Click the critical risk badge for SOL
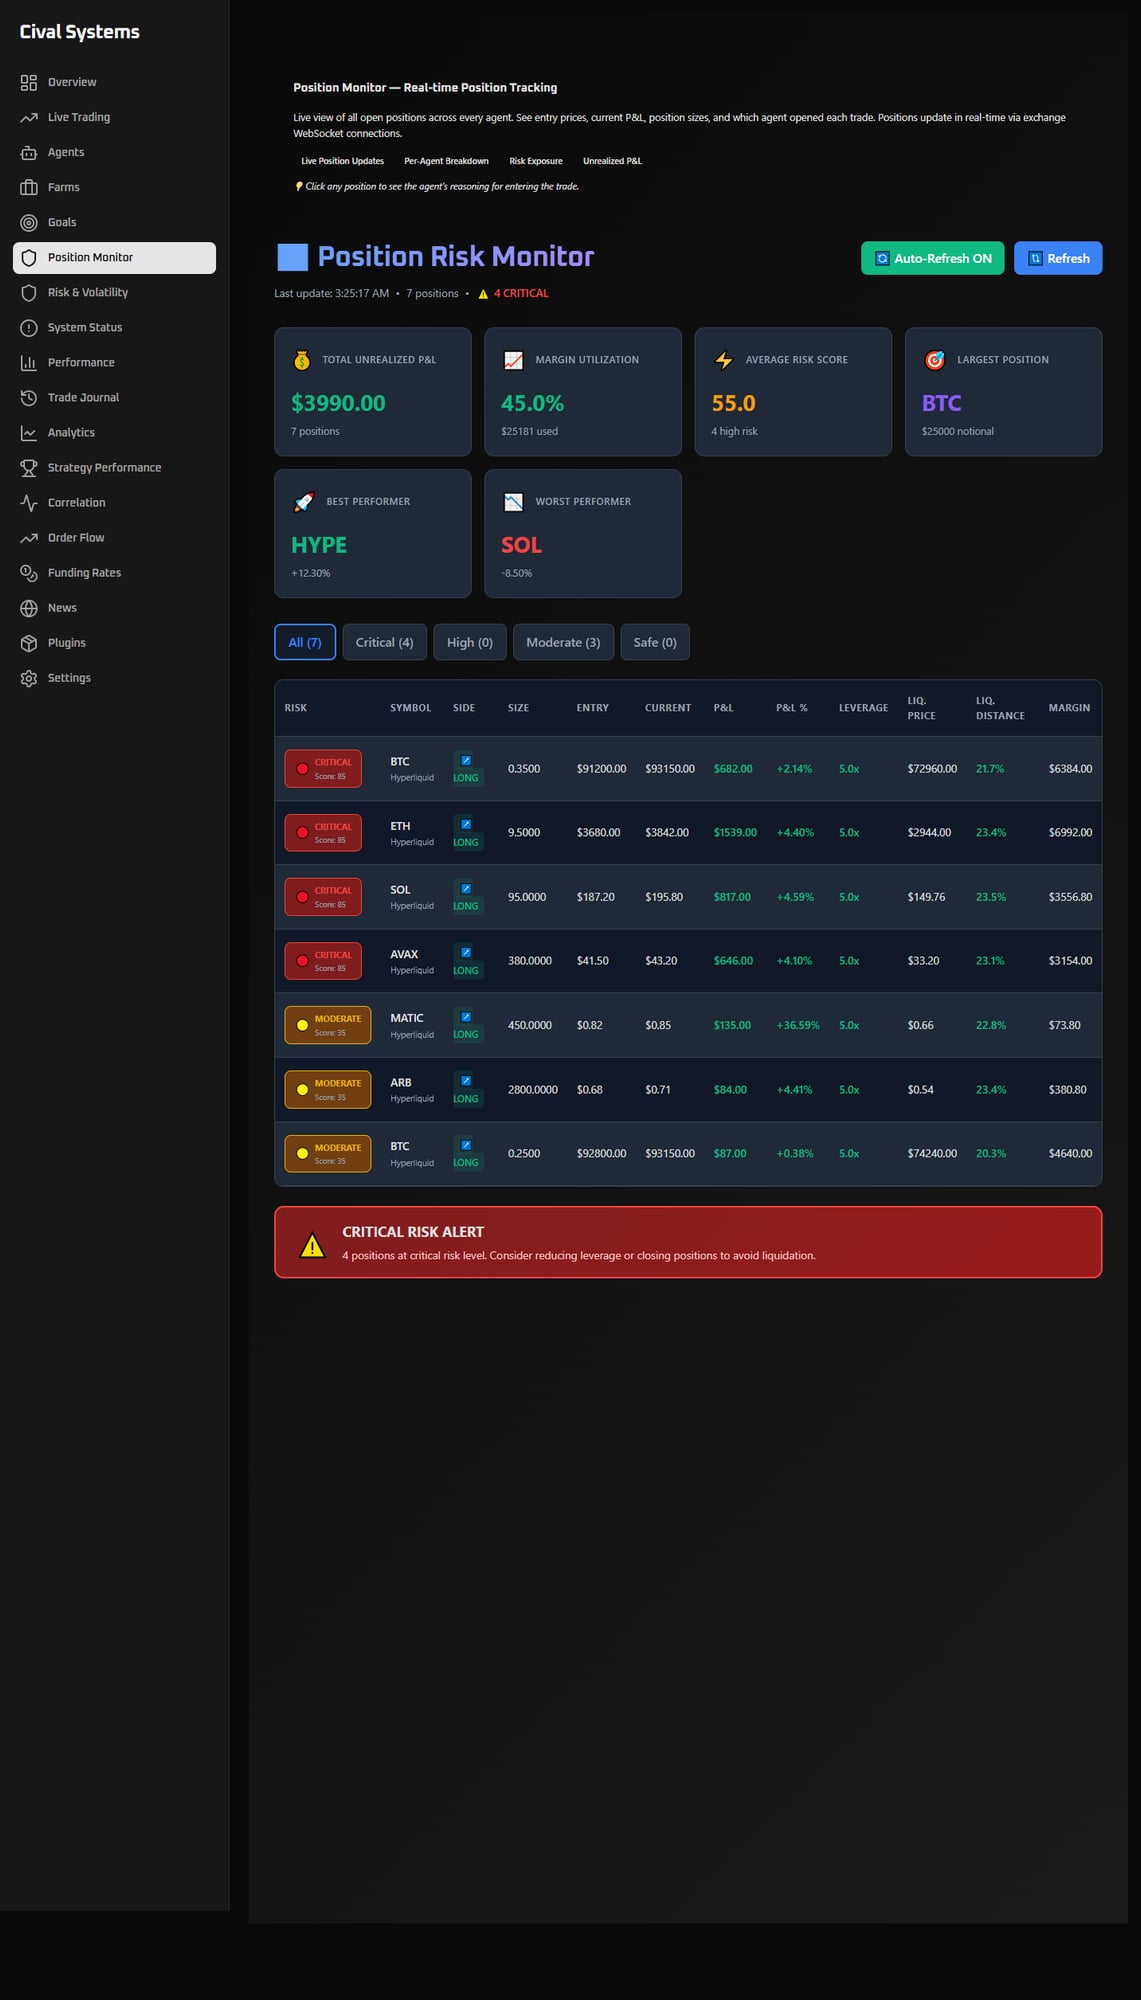The image size is (1141, 2000). [x=323, y=897]
